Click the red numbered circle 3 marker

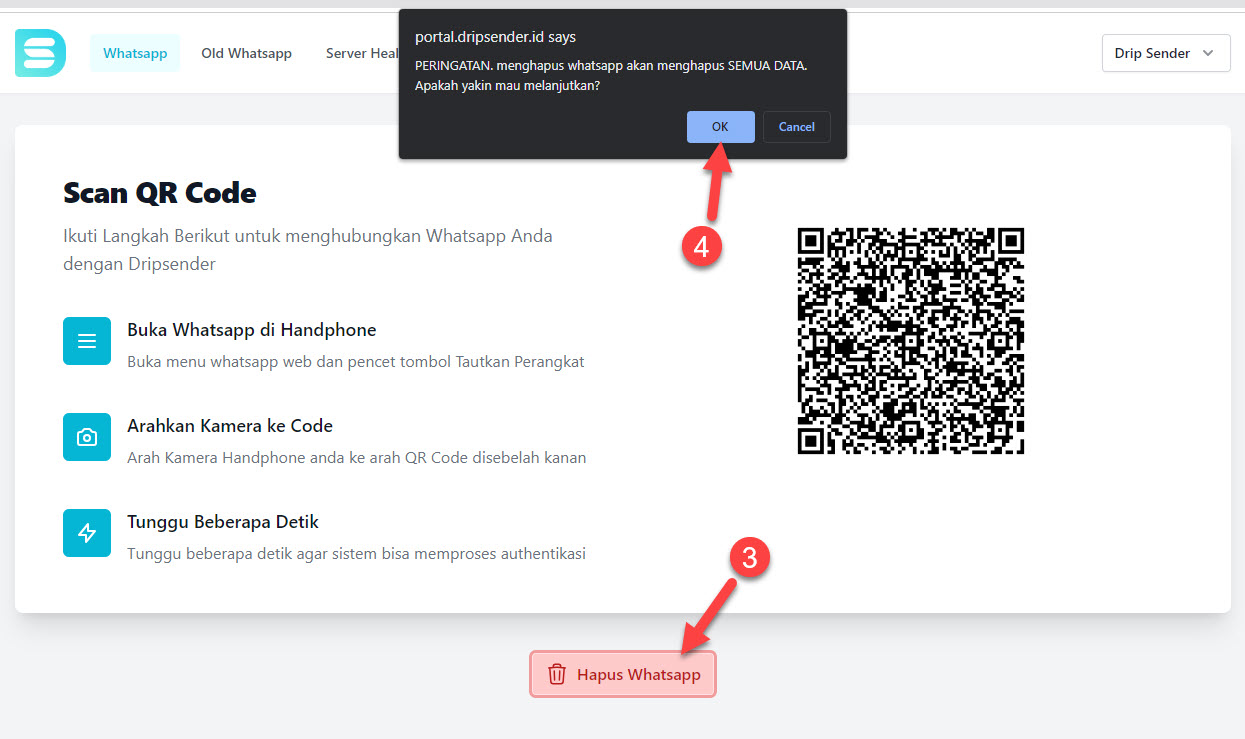[x=749, y=558]
